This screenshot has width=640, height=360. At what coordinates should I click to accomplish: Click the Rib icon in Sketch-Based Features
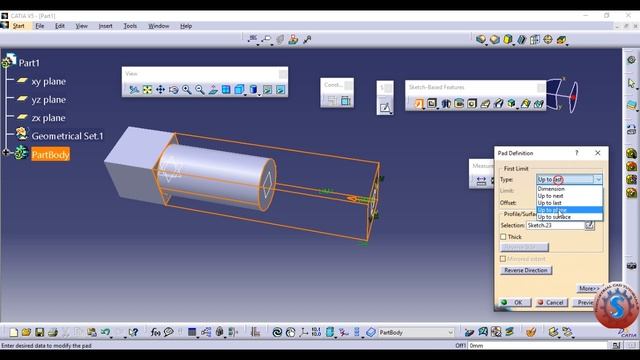click(485, 104)
